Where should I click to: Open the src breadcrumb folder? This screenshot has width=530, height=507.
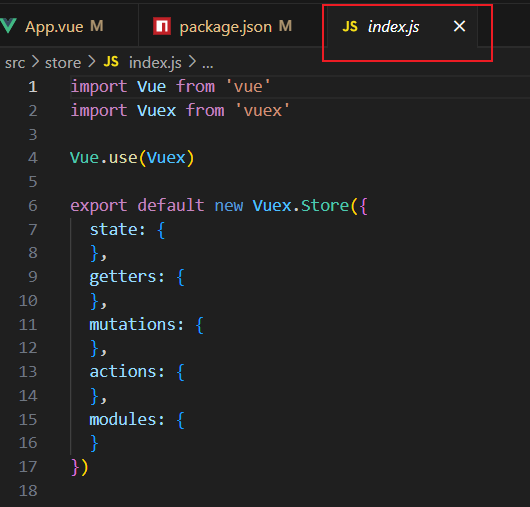coord(15,63)
